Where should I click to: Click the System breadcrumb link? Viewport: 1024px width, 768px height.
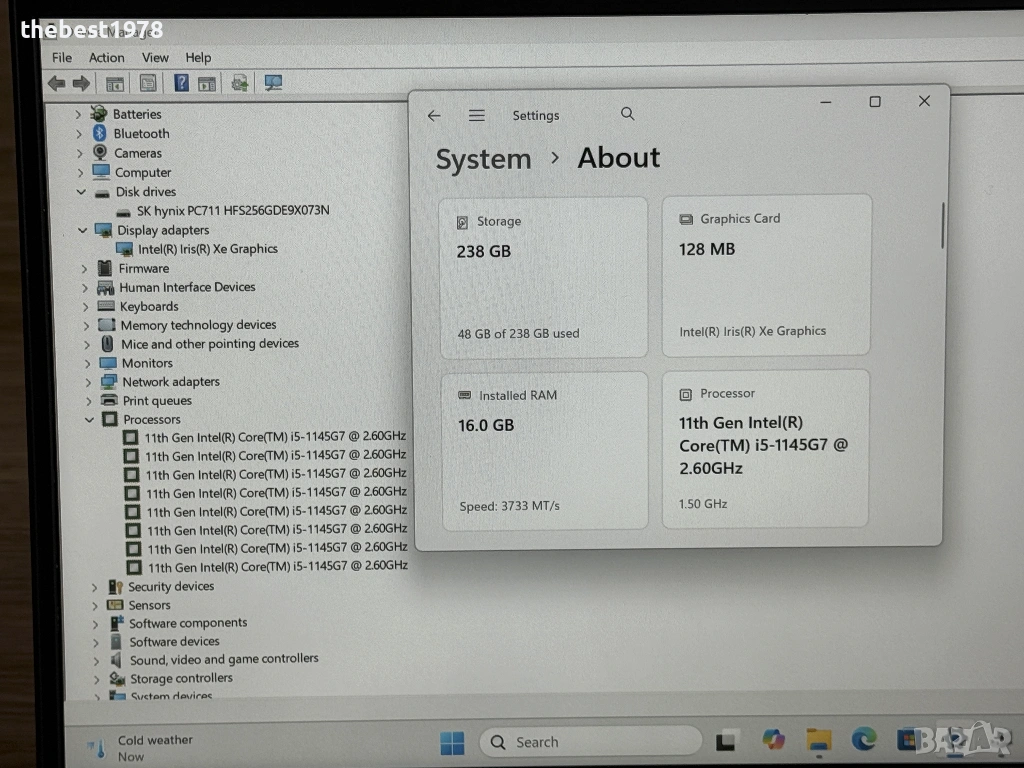pyautogui.click(x=483, y=159)
